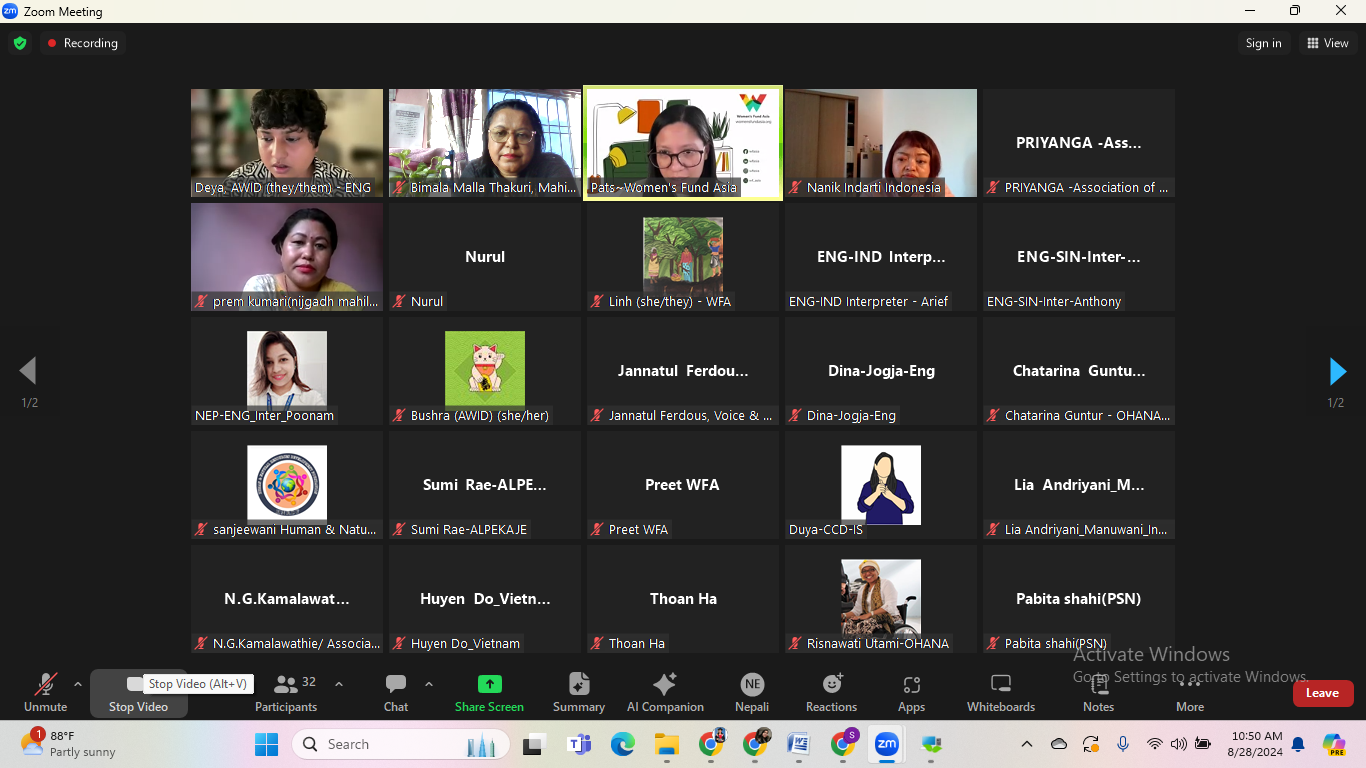This screenshot has width=1366, height=768.
Task: Click the green Share Screen icon
Action: pyautogui.click(x=489, y=684)
